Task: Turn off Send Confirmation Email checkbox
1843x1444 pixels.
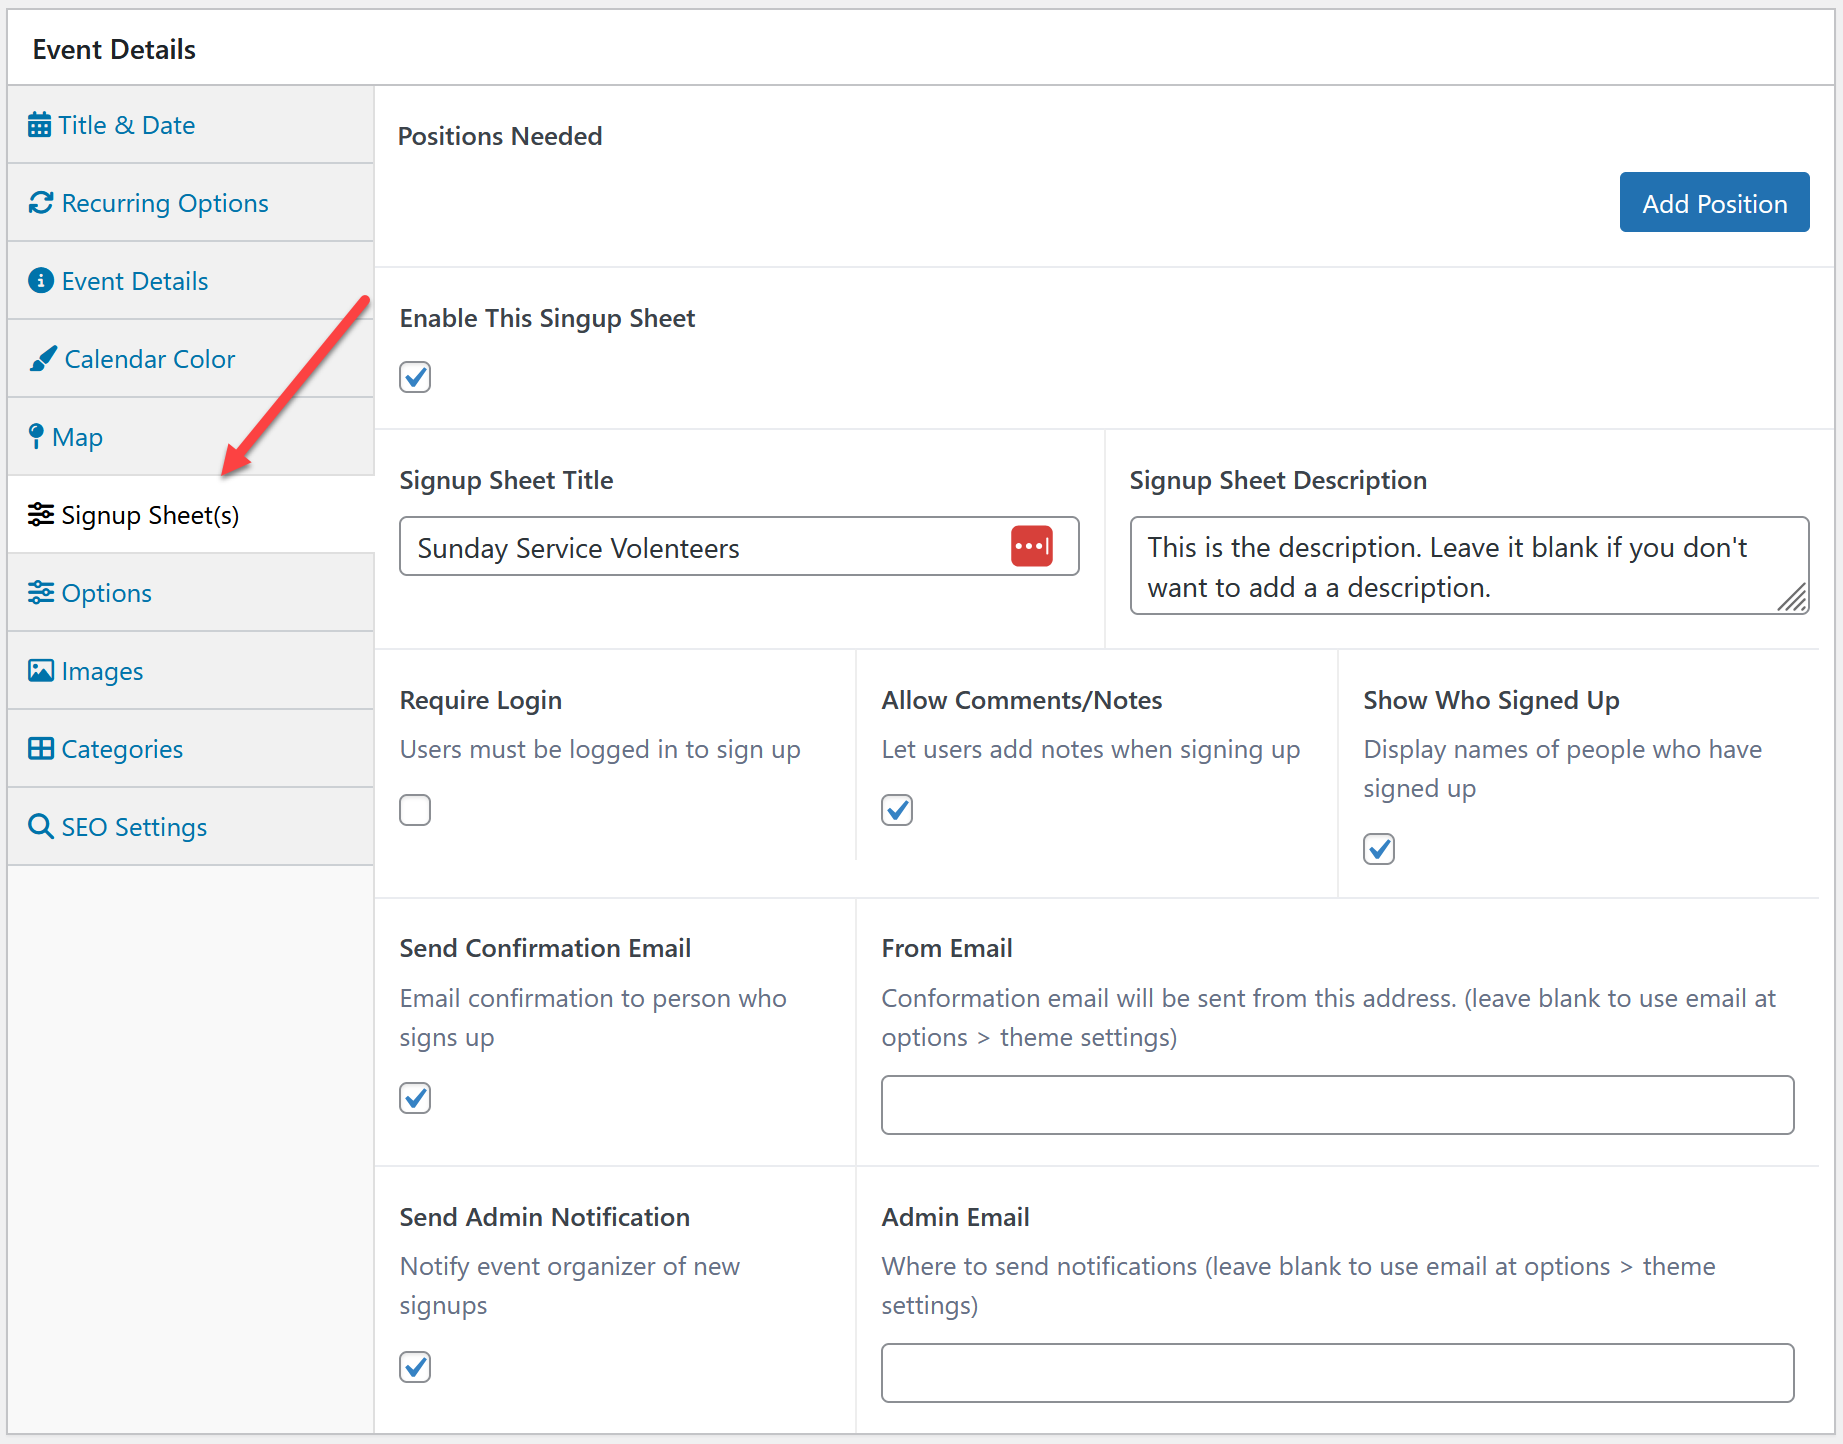Action: [415, 1098]
